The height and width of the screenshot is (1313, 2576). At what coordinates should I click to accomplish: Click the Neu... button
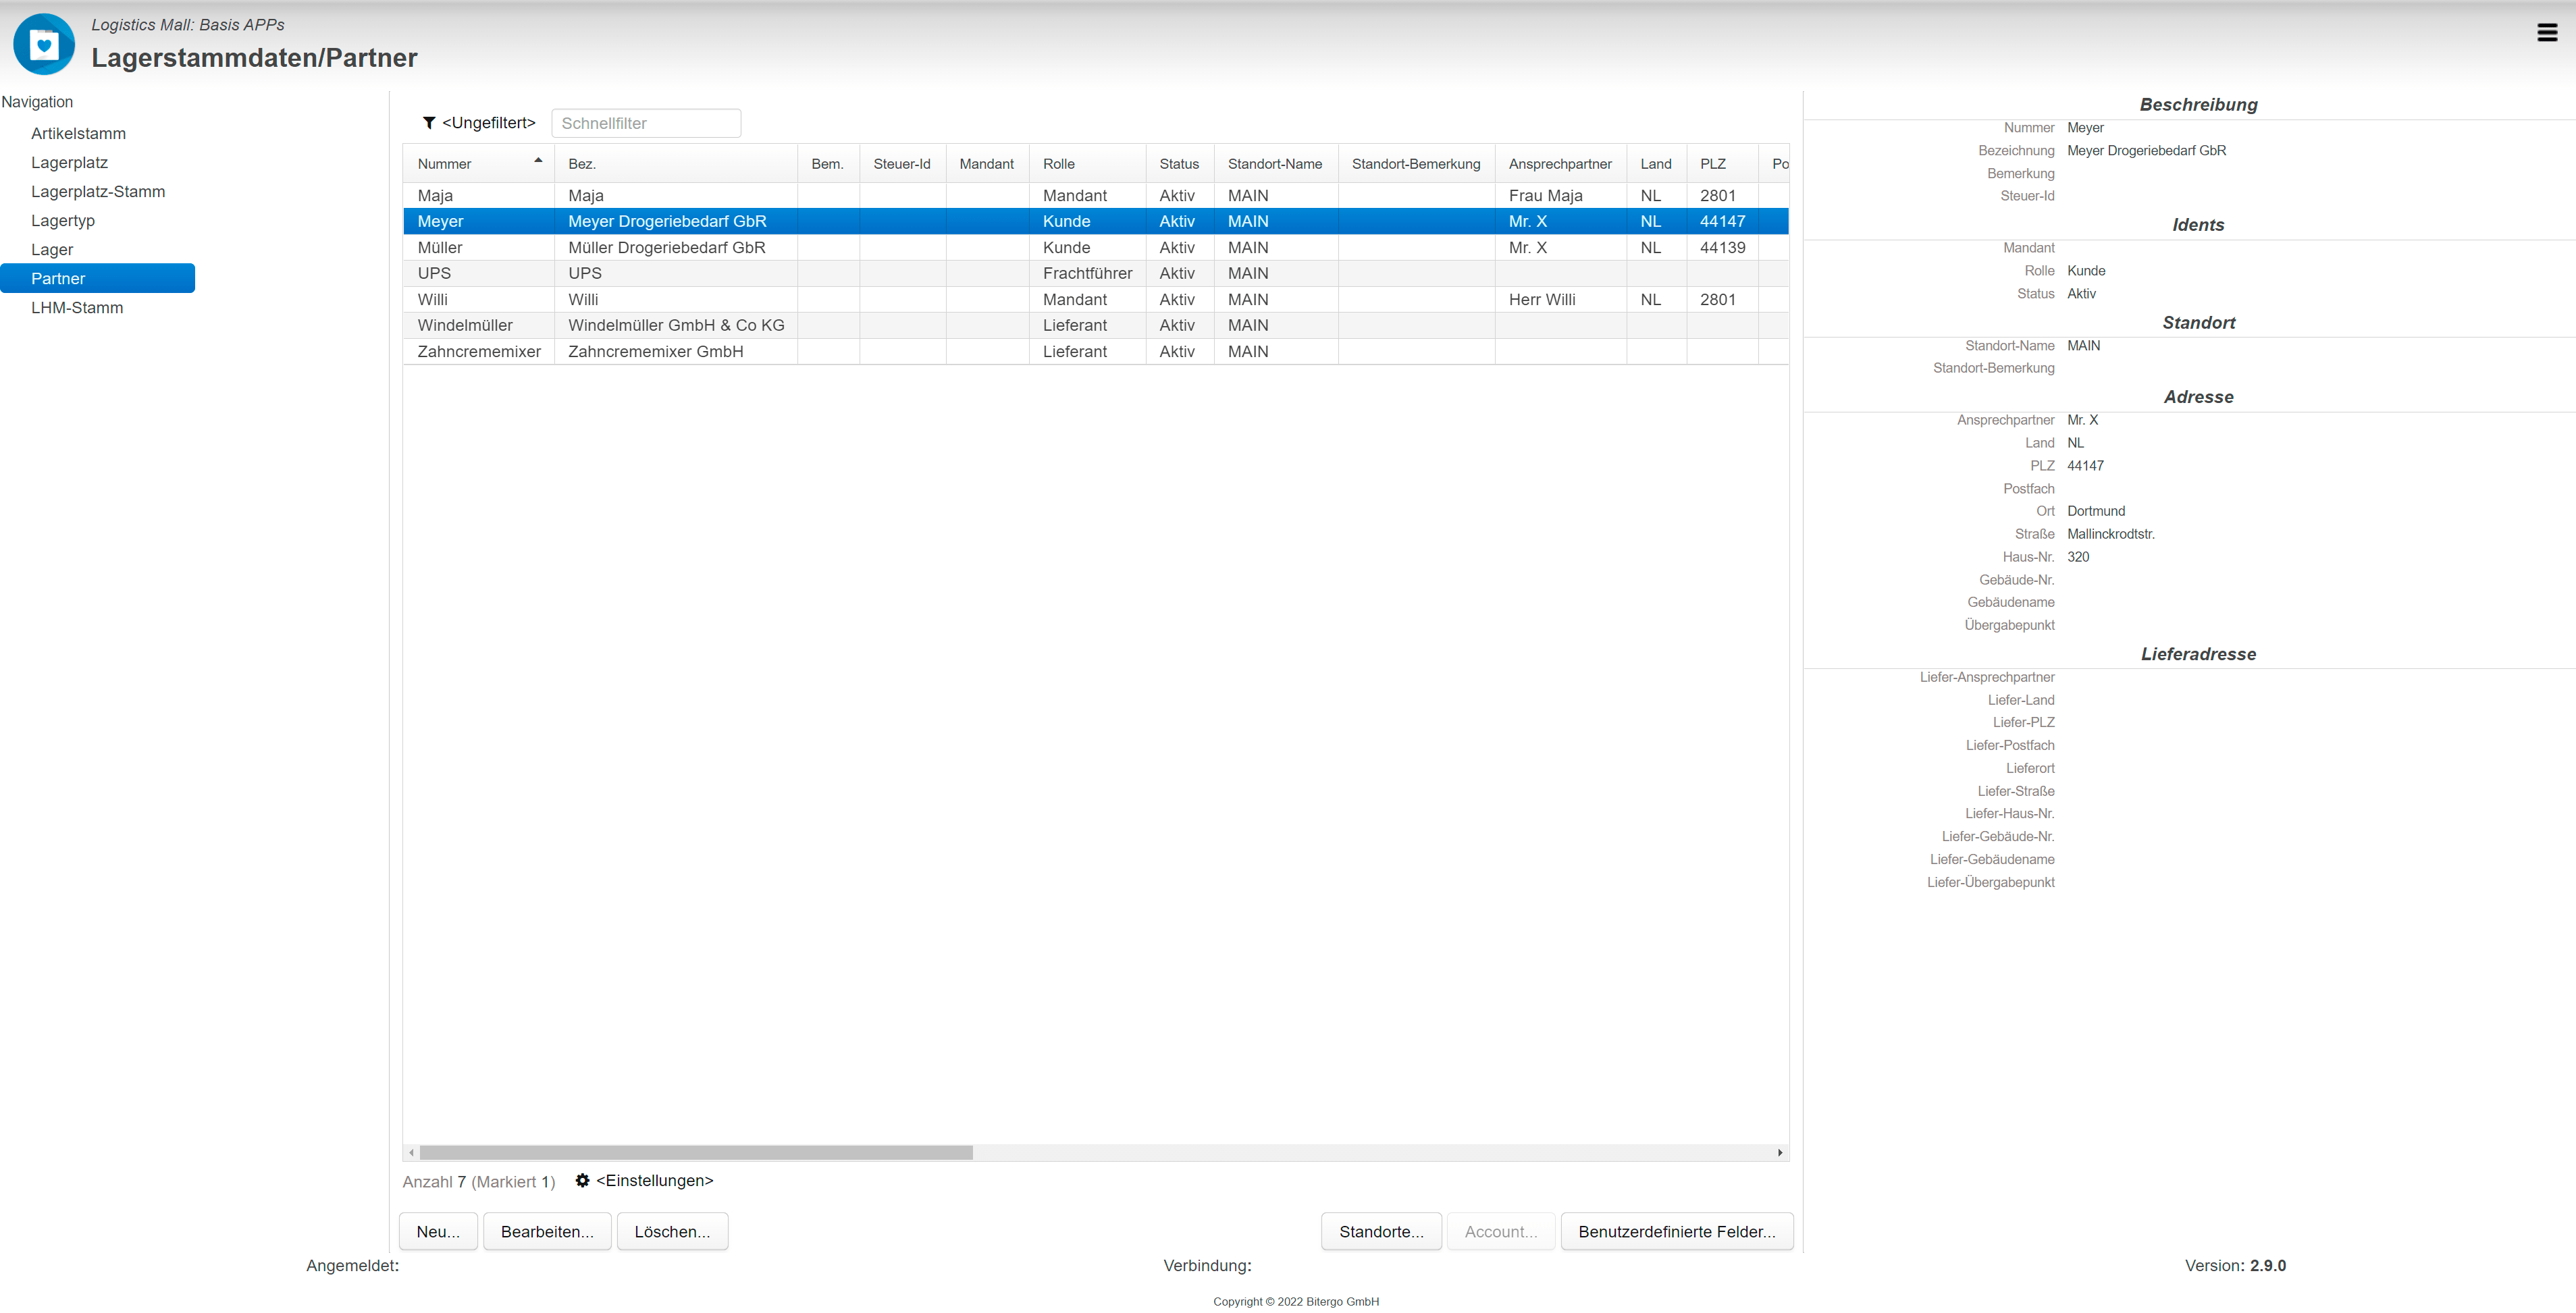pyautogui.click(x=438, y=1231)
